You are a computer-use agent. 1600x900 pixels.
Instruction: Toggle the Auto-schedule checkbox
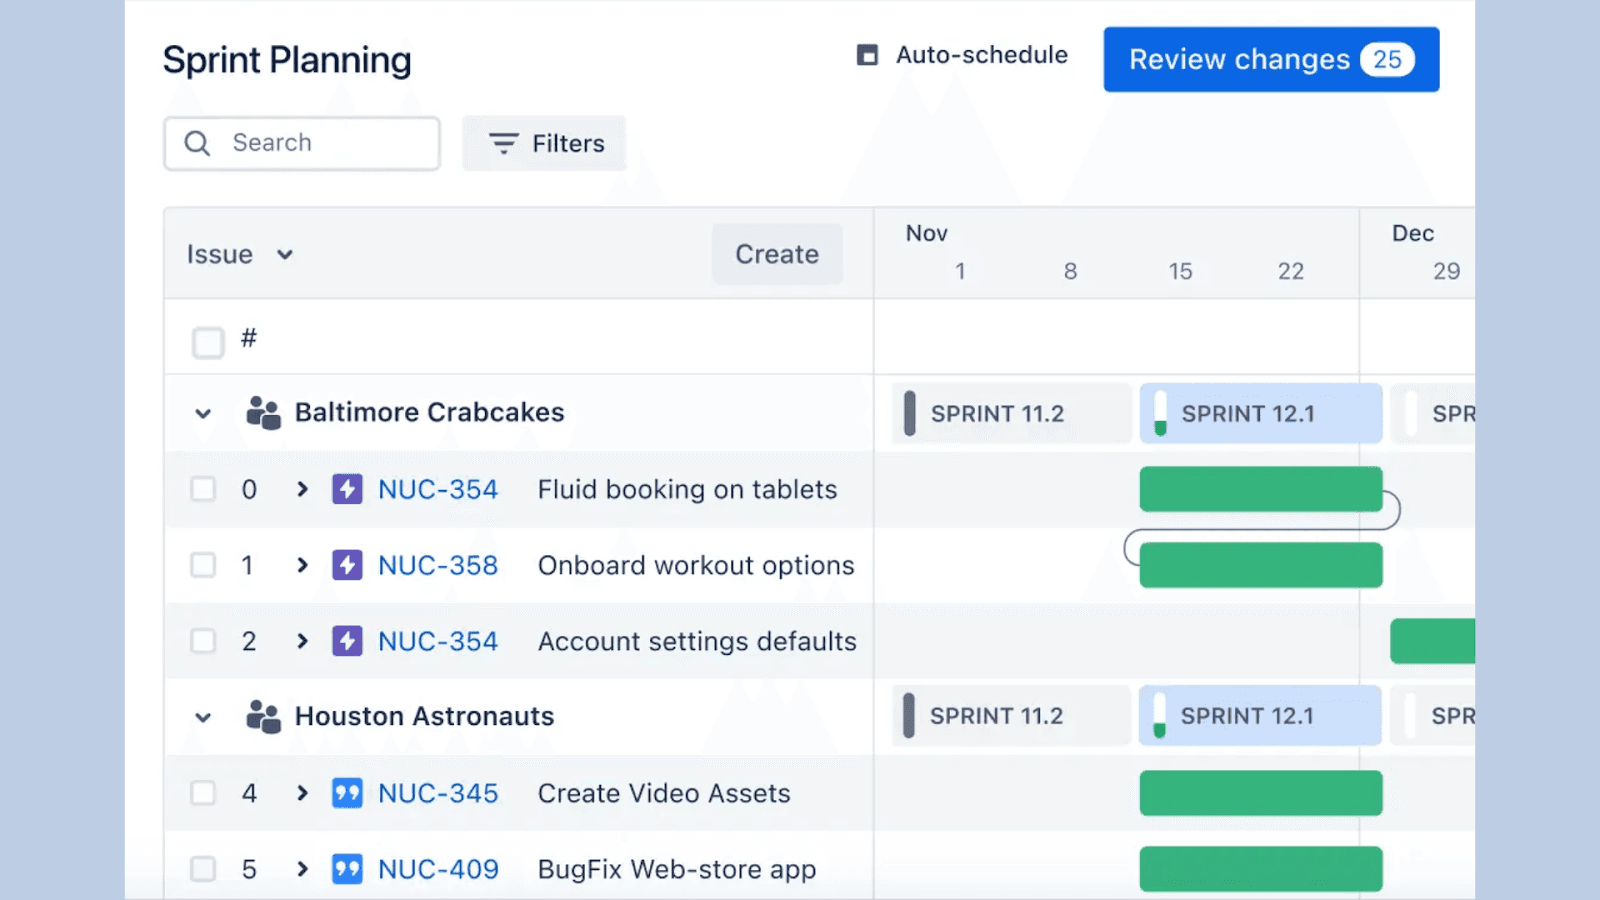pyautogui.click(x=867, y=55)
